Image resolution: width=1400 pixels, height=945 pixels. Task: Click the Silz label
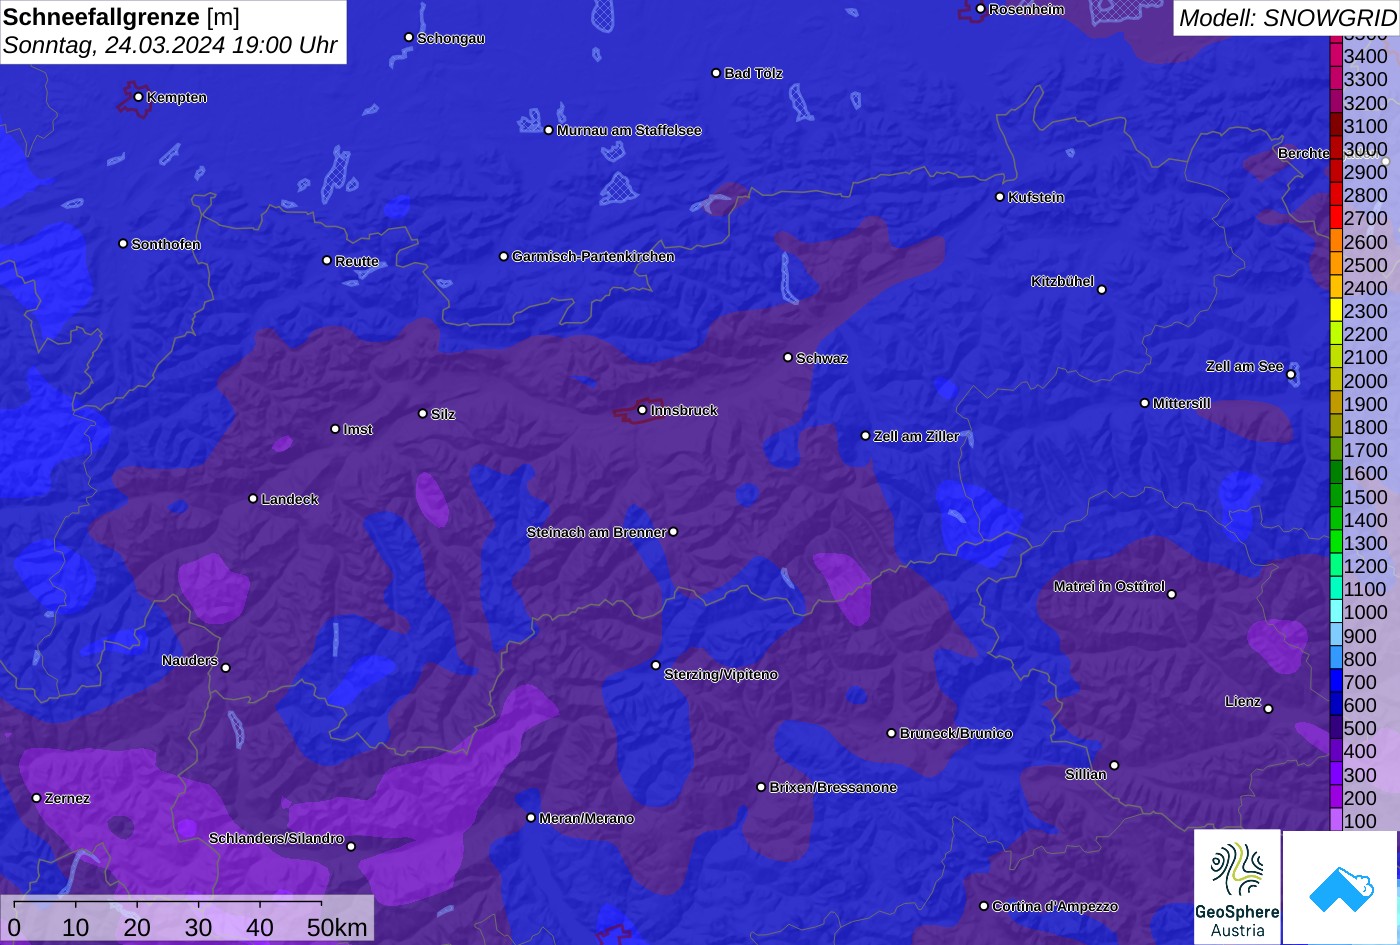coord(443,414)
